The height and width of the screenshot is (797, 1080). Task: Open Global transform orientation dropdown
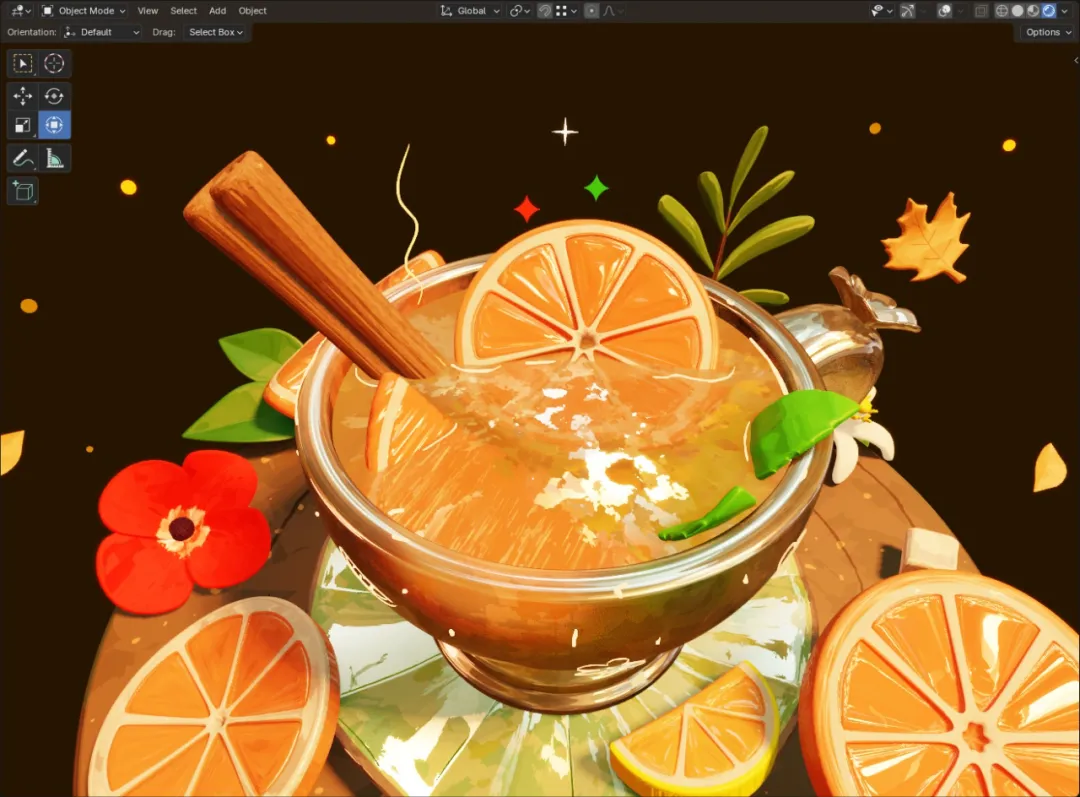(470, 10)
